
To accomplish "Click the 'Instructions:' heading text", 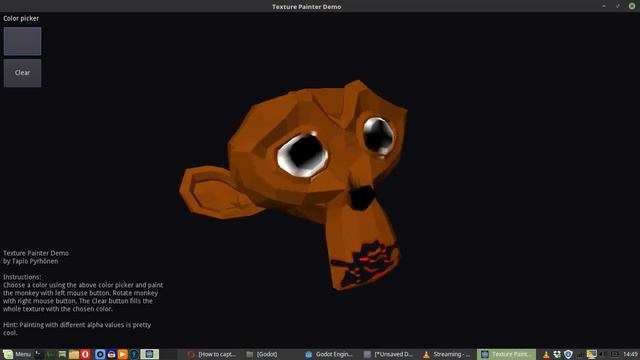I will [22, 277].
